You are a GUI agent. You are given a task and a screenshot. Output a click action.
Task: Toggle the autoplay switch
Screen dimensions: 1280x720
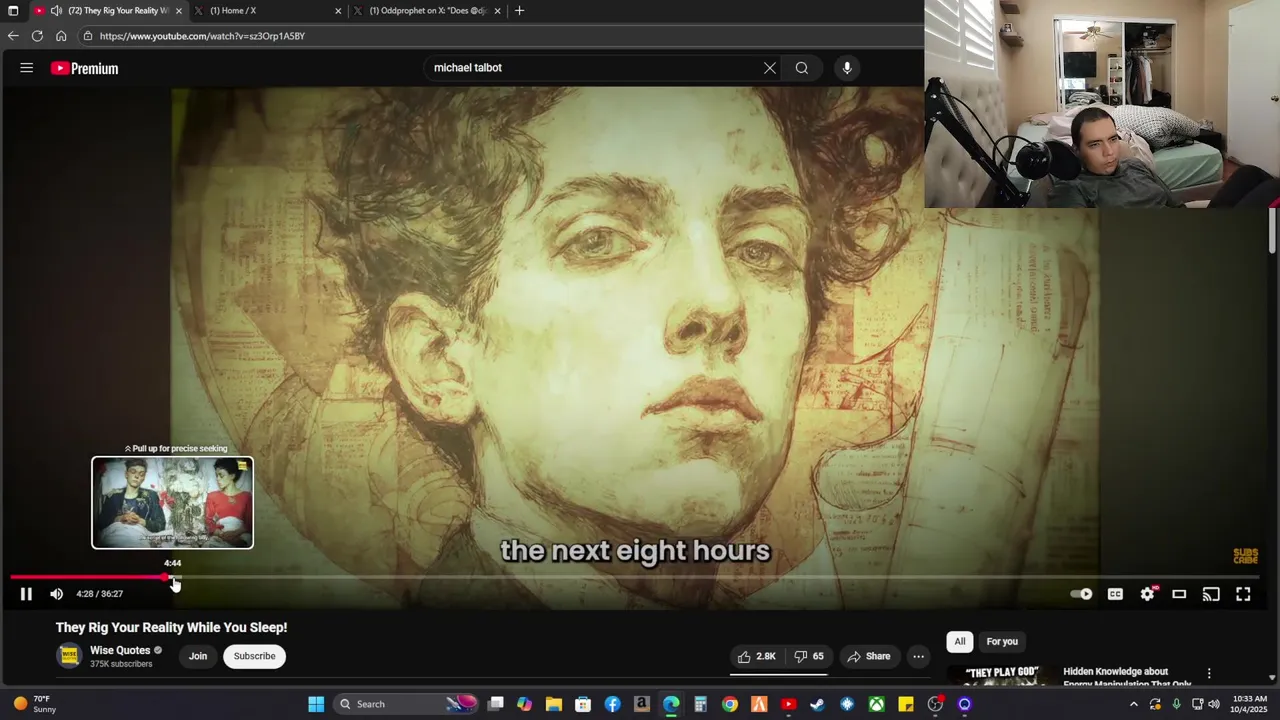click(x=1082, y=594)
